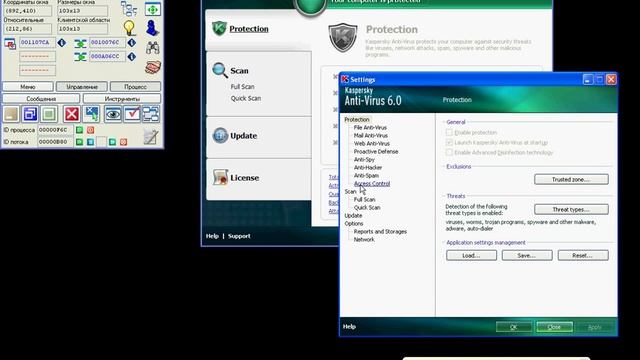Click the Kaspersky shield icon beside Protection tab
Screen dimensions: 640x360
[x=219, y=28]
